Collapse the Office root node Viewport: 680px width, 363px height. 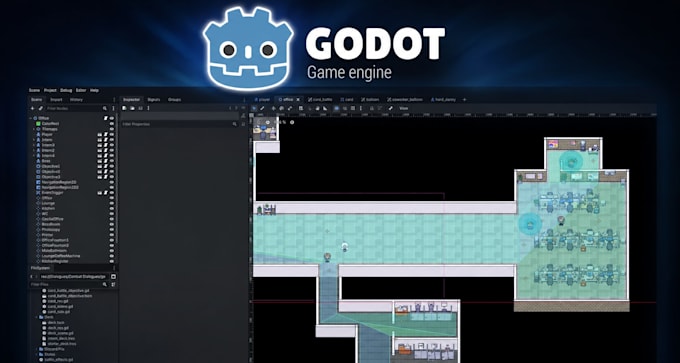tap(31, 118)
